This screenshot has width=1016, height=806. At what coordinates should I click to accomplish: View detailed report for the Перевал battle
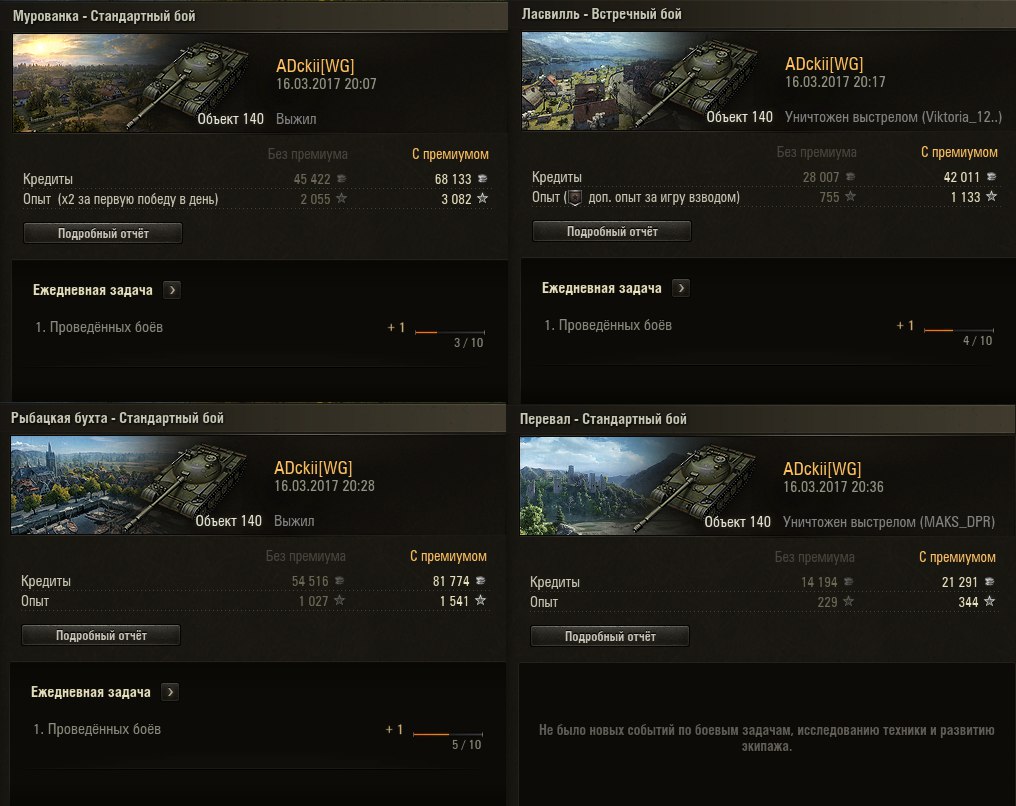click(x=610, y=635)
